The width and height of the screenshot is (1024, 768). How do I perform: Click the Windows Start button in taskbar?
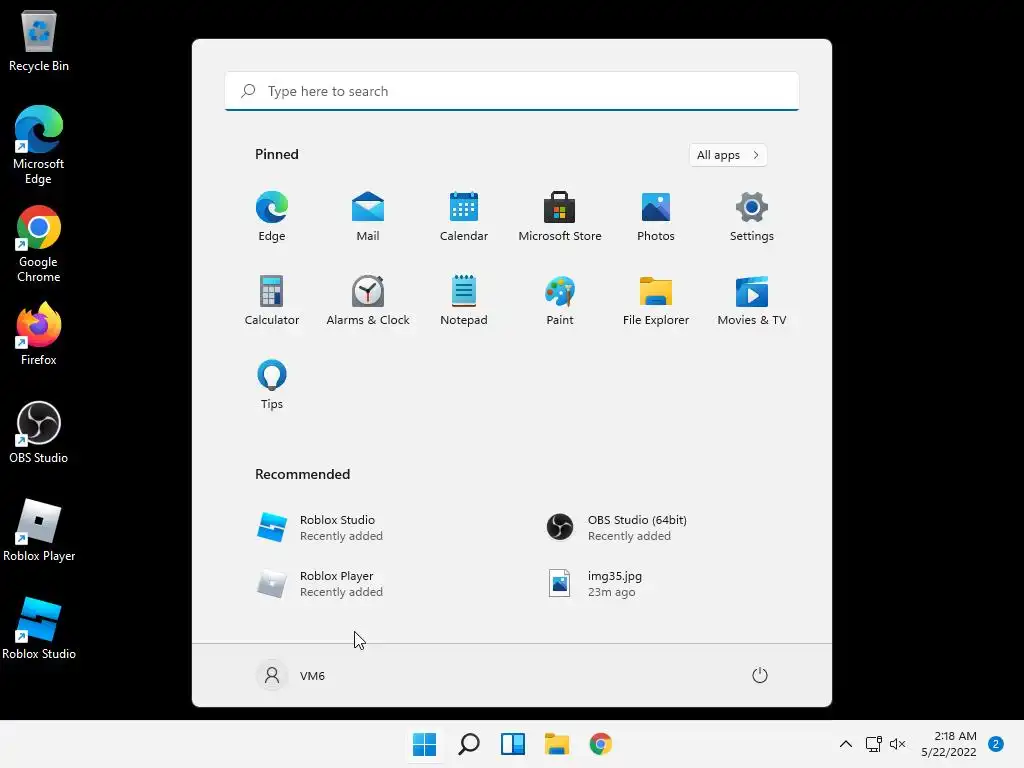[x=424, y=744]
